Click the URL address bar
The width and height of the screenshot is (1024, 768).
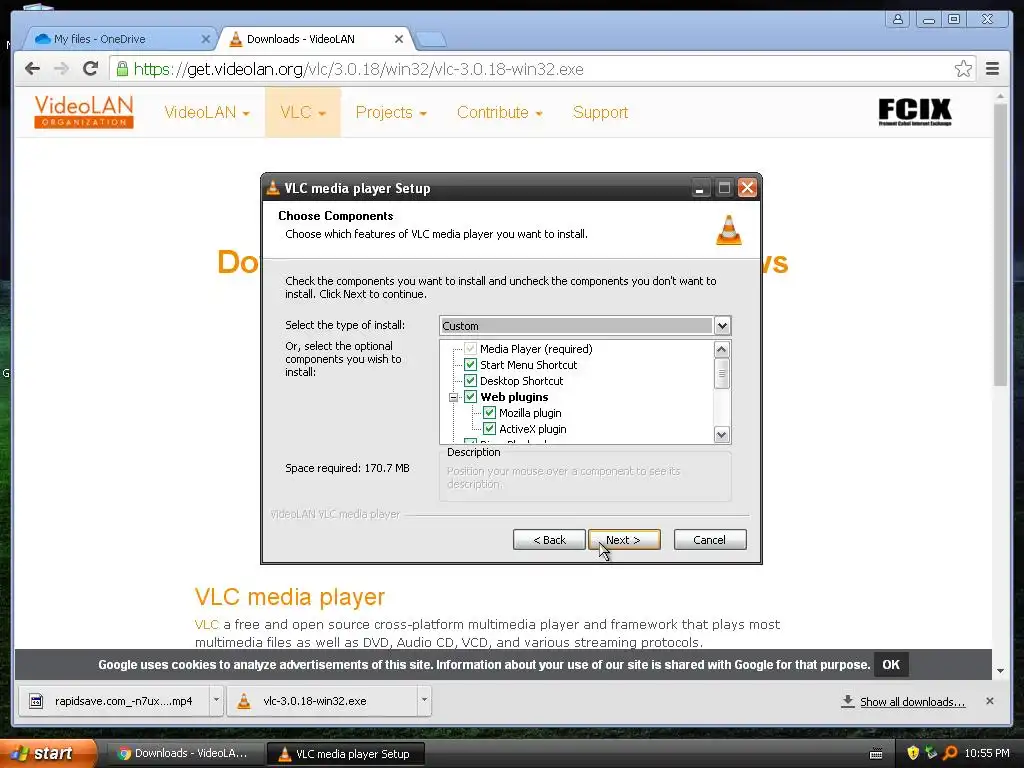point(542,69)
